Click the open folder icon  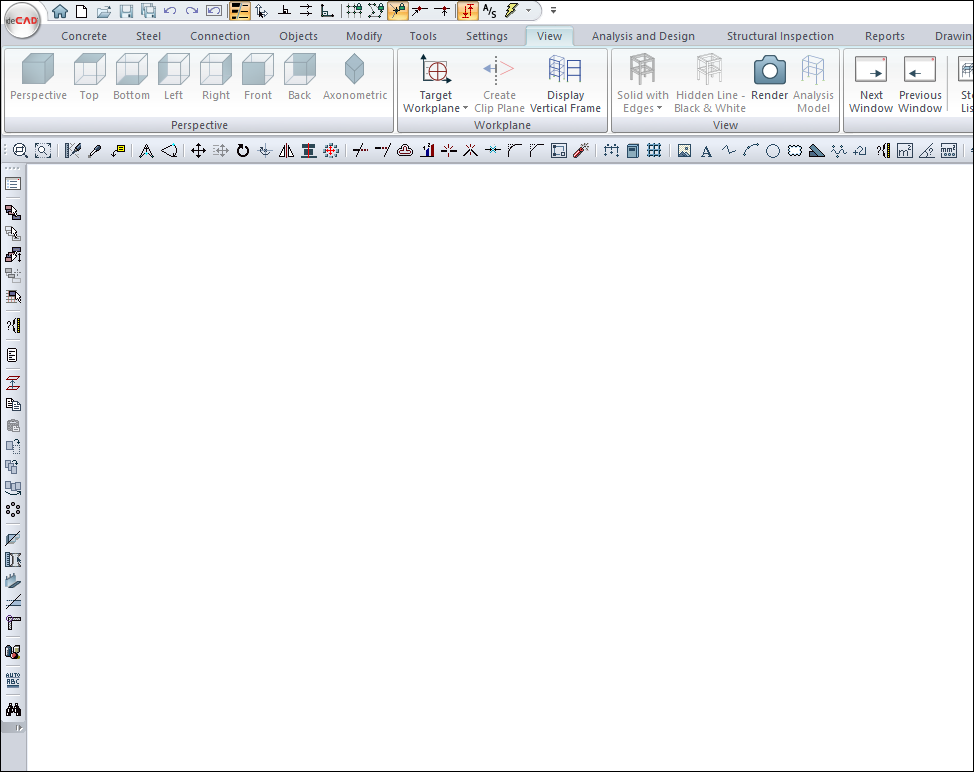click(103, 11)
